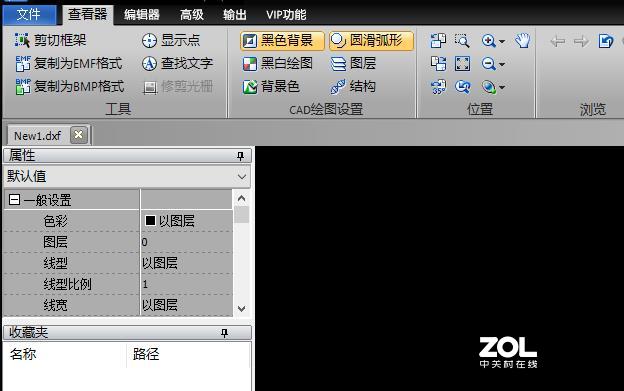The width and height of the screenshot is (624, 391).
Task: Select the zoom window rectangle tool
Action: click(x=462, y=40)
